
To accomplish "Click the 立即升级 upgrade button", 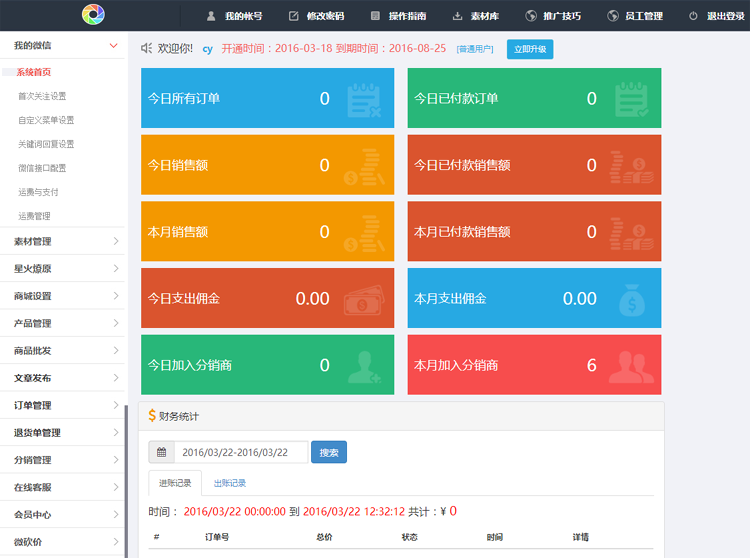I will pos(529,49).
